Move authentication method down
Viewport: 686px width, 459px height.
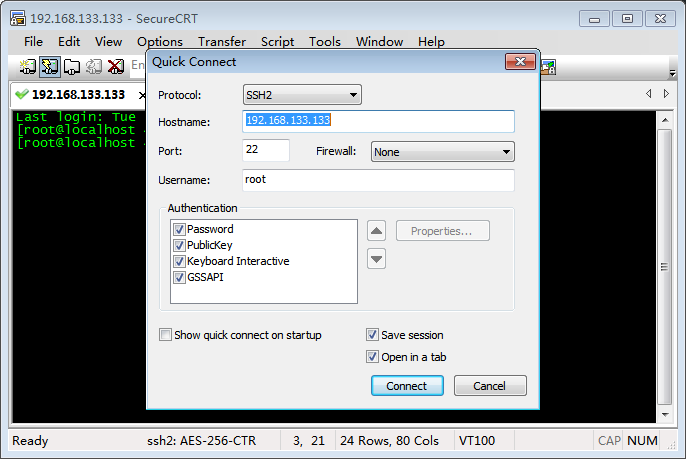376,259
